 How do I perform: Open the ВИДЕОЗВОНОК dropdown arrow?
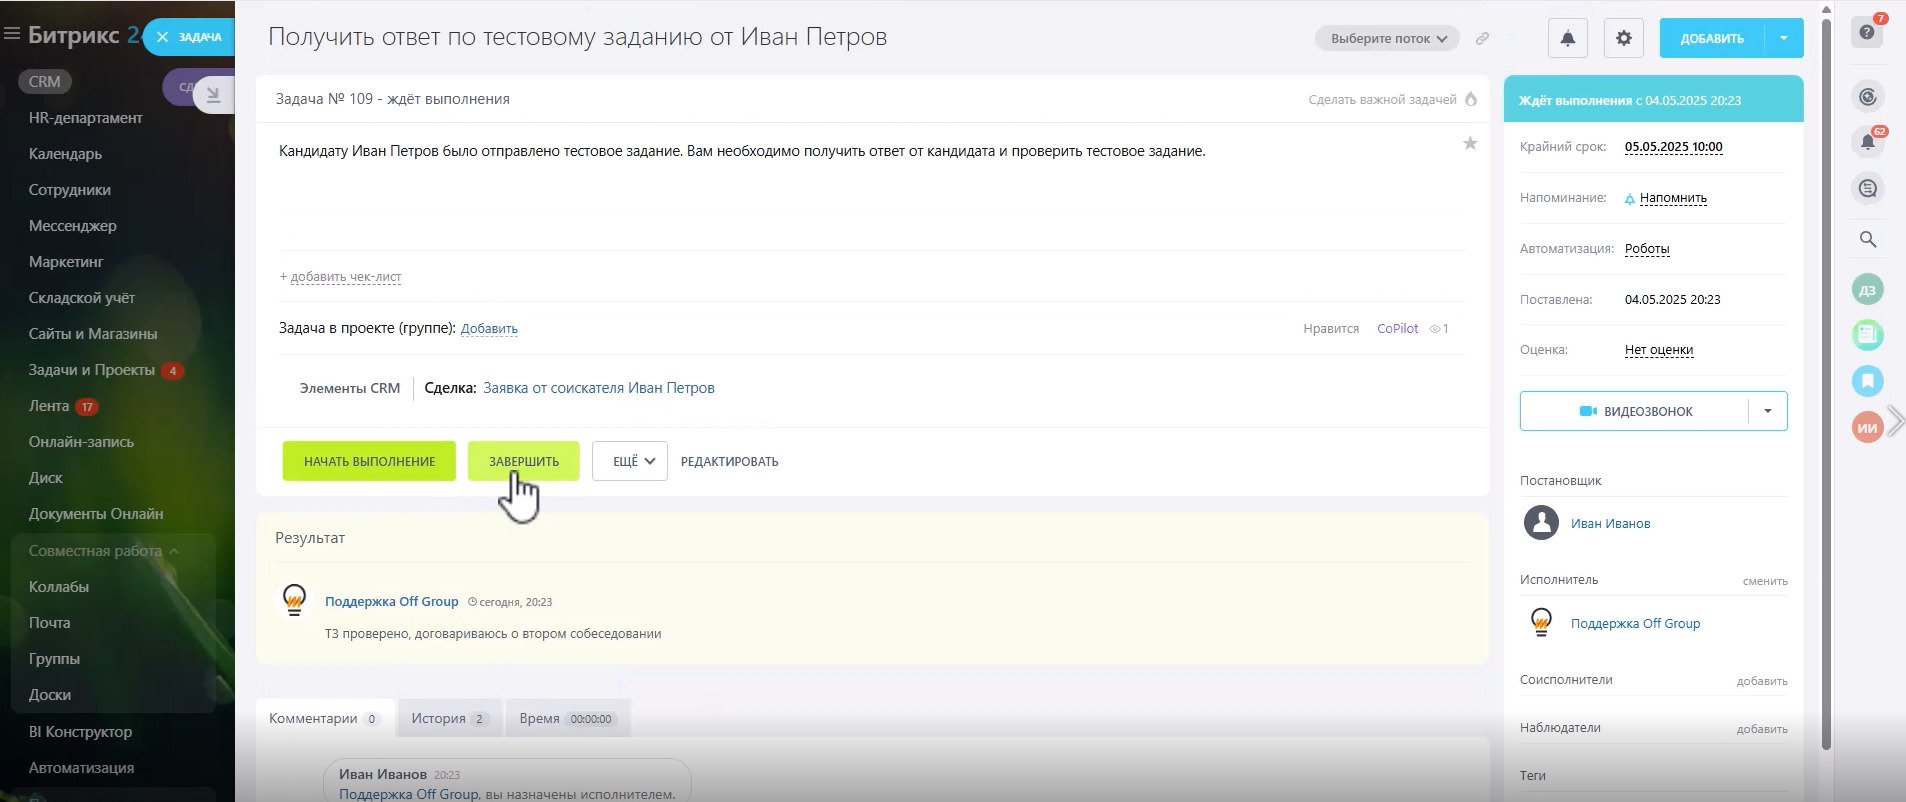tap(1768, 411)
